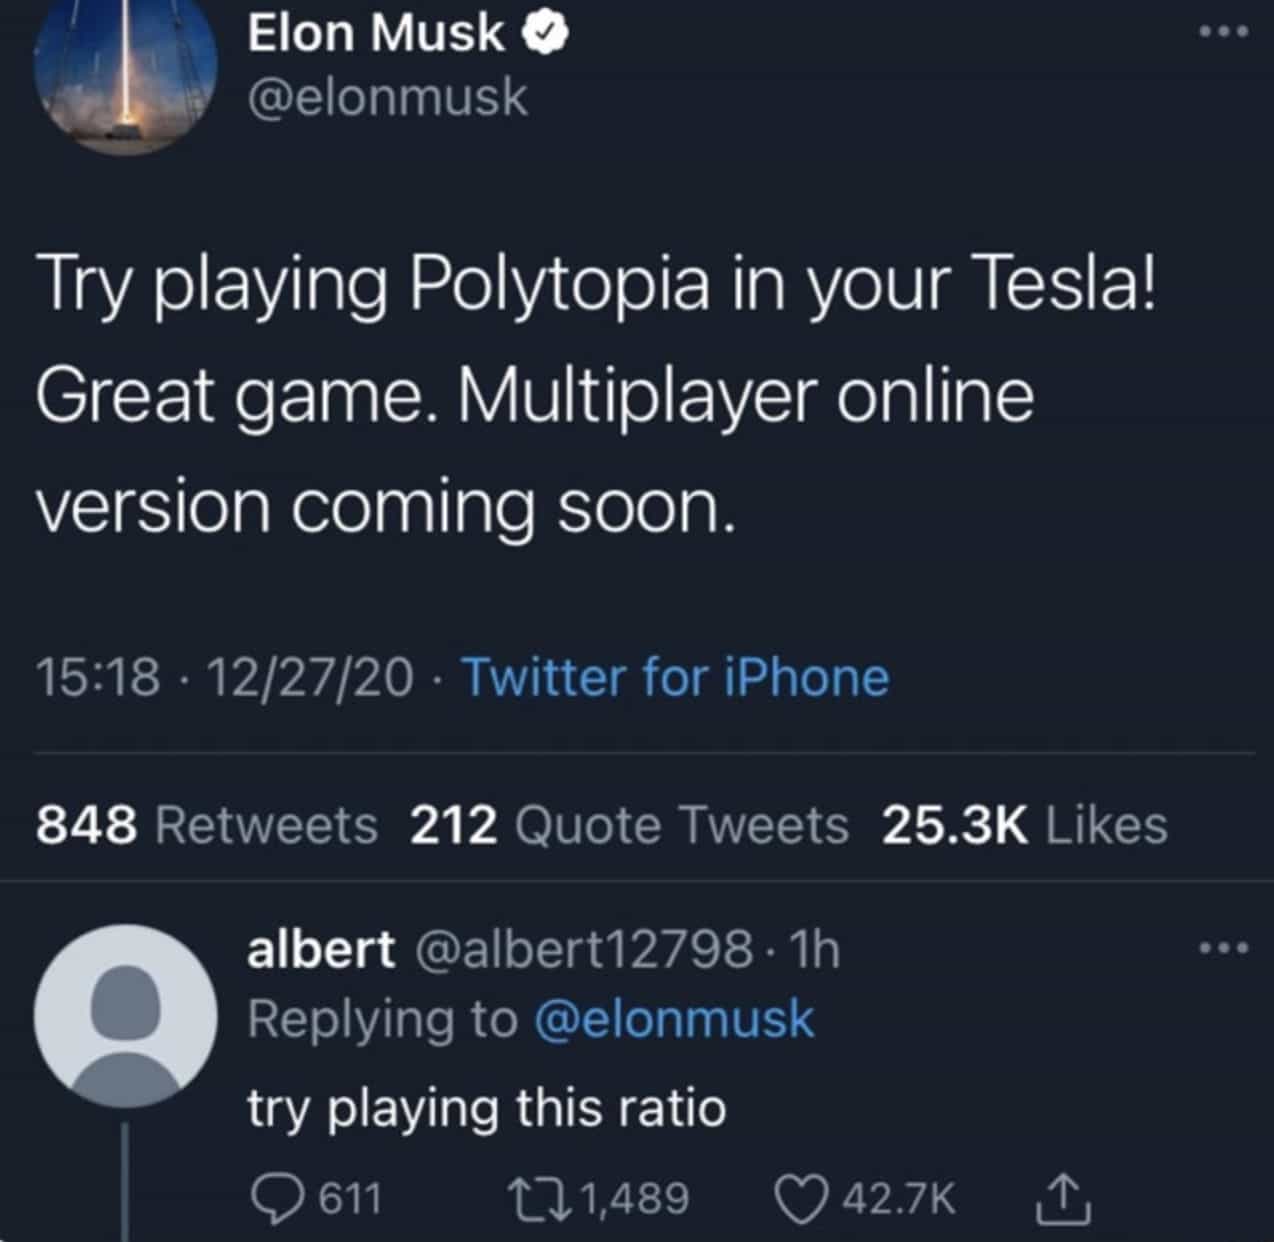
Task: Open the main tweet's three-dot menu
Action: click(1224, 32)
